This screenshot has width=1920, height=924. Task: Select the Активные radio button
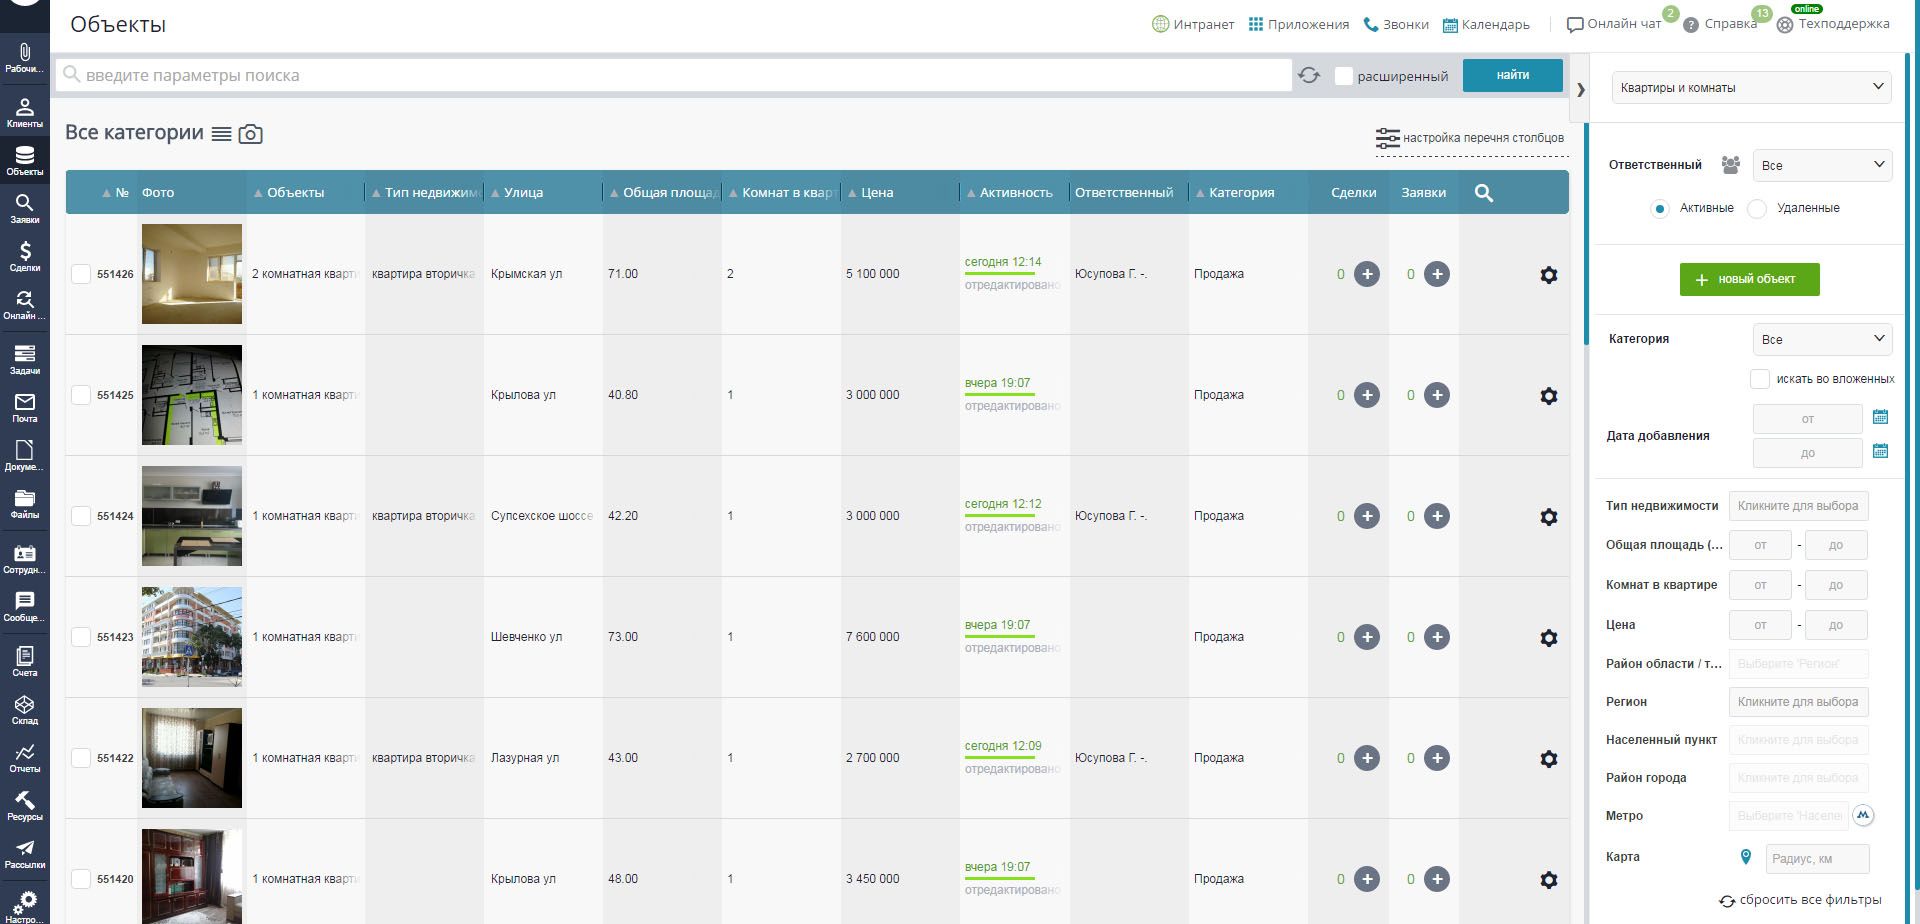(1660, 209)
